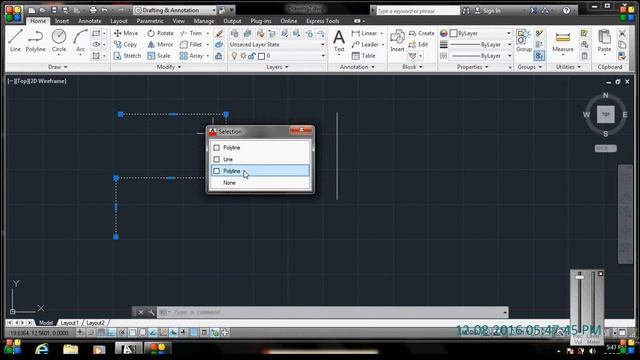Open object color ByLayer dropdown
This screenshot has width=640, height=360.
(x=480, y=33)
